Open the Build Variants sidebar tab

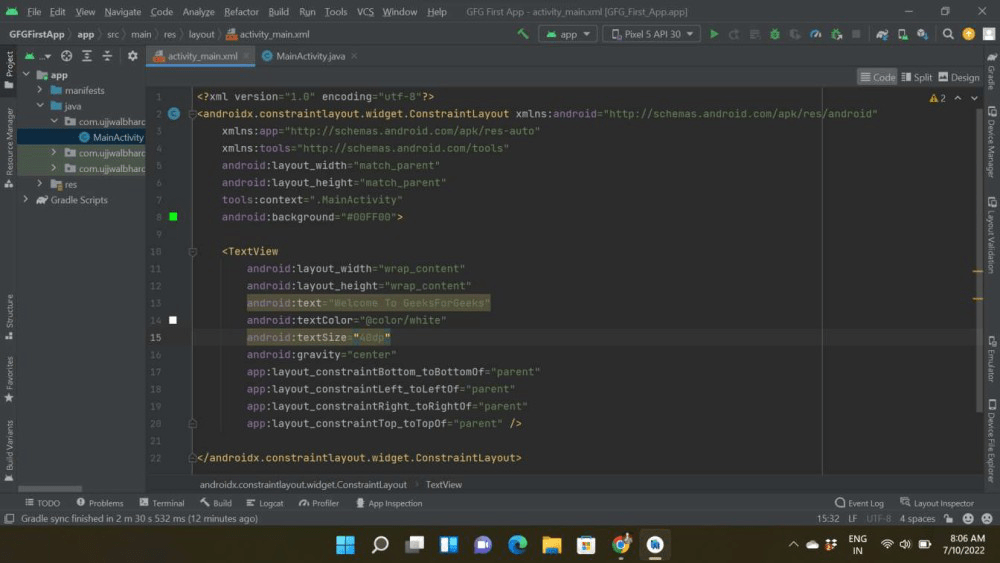9,451
